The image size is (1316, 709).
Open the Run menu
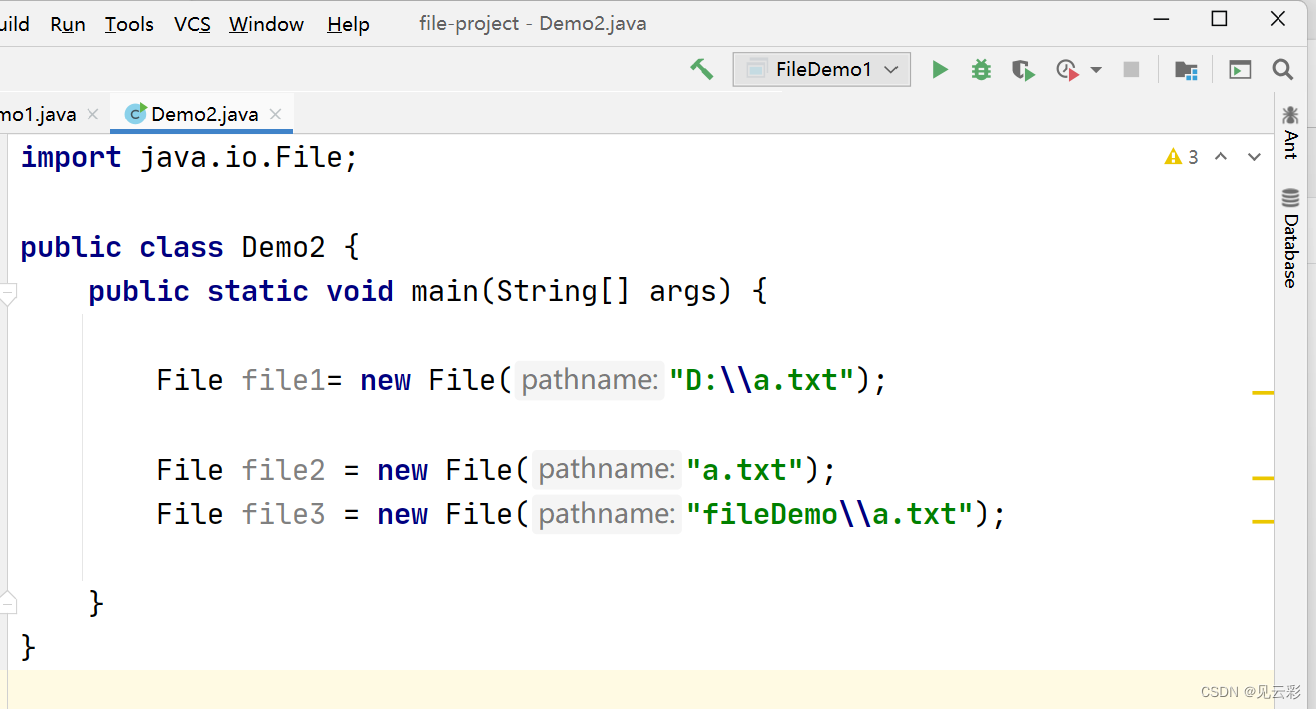68,24
